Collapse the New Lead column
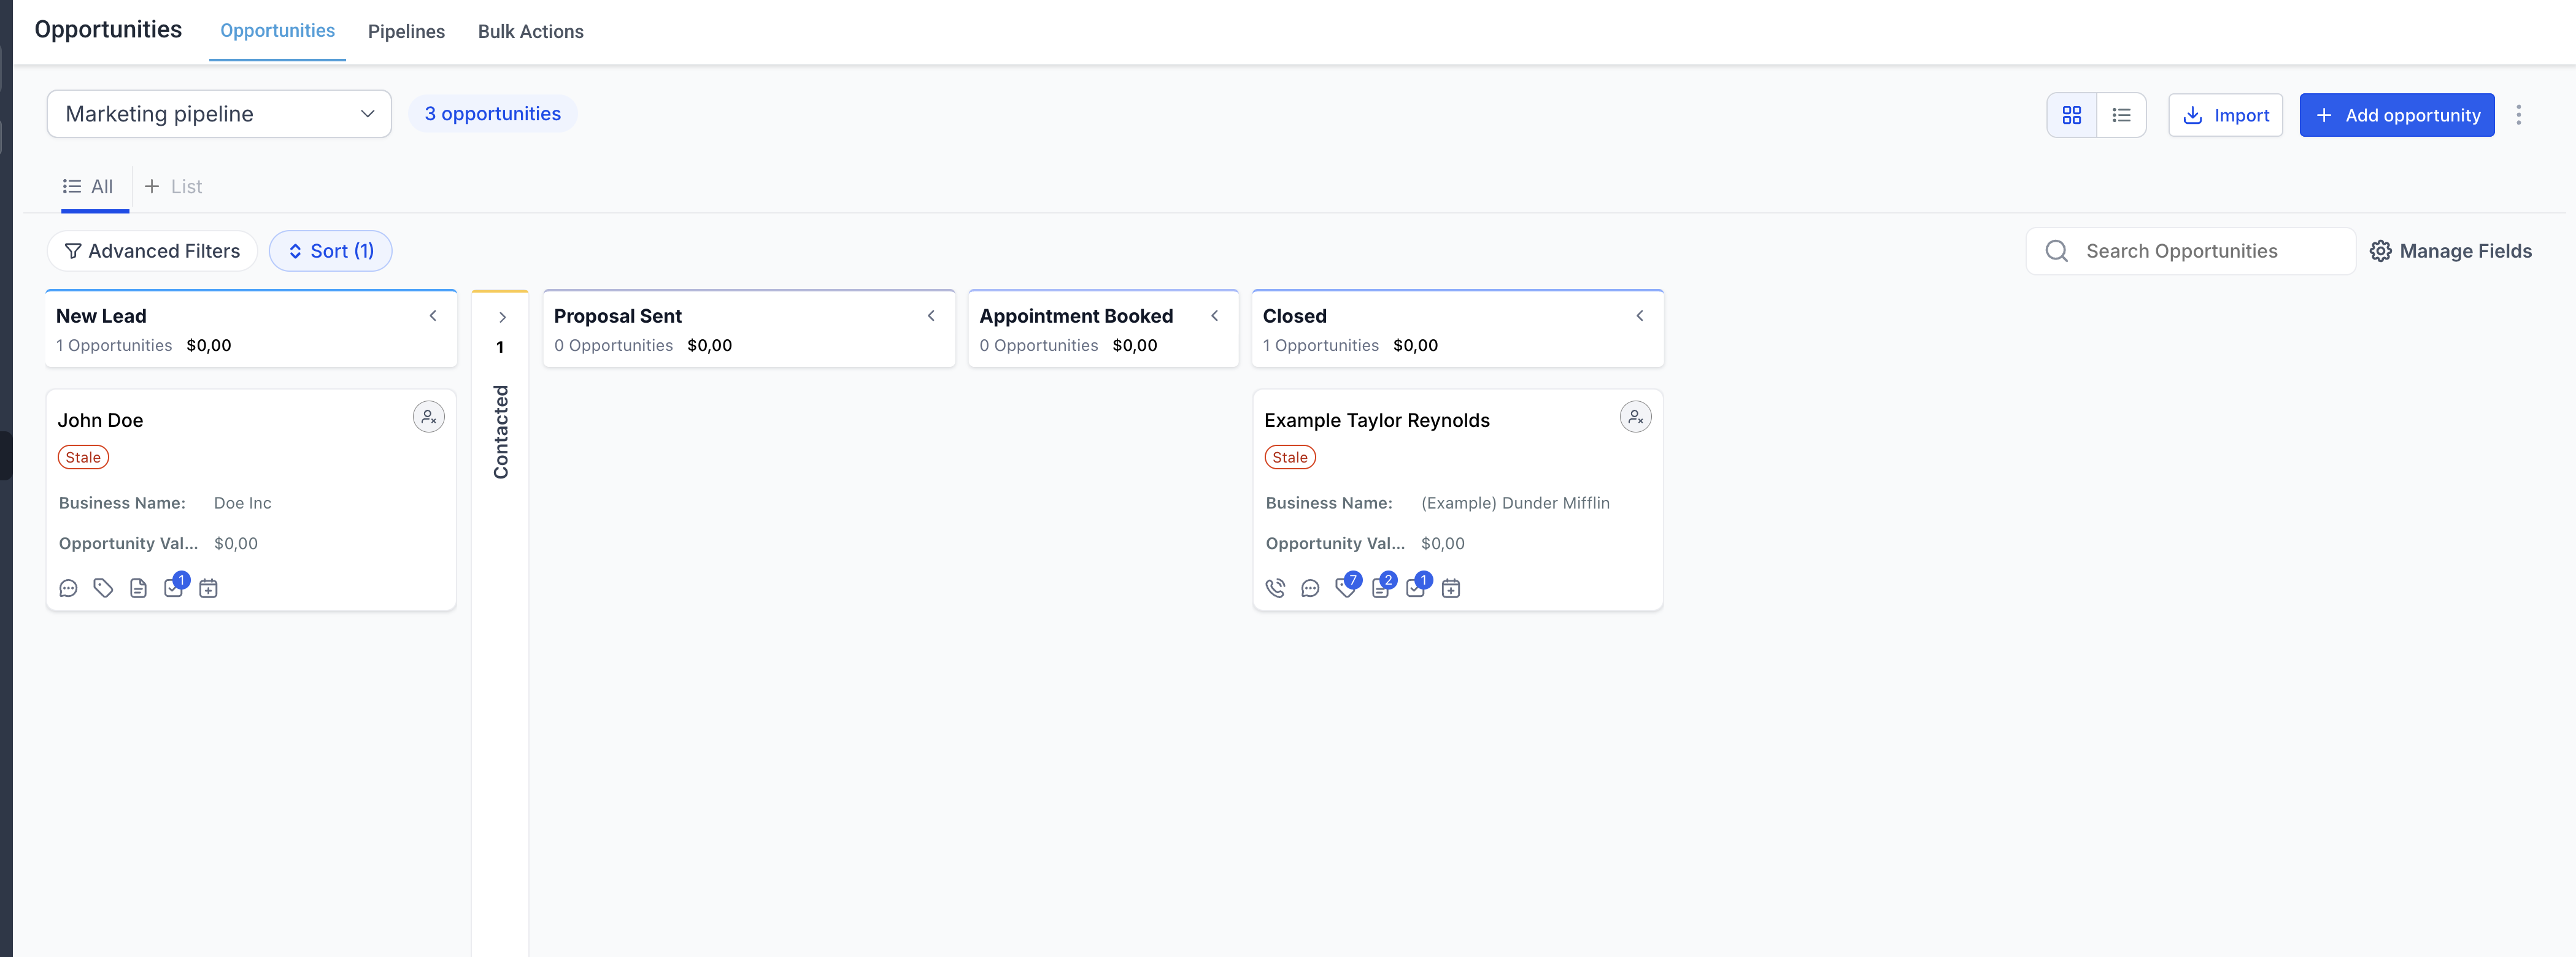Screen dimensions: 2576x957 pos(433,316)
